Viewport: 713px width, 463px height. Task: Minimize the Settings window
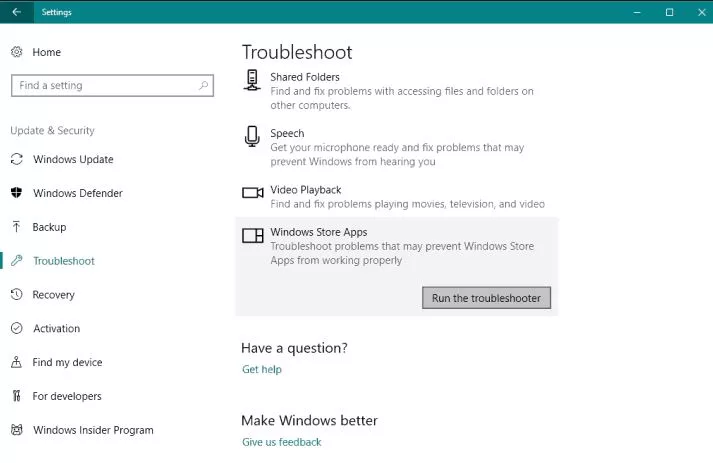coord(637,12)
